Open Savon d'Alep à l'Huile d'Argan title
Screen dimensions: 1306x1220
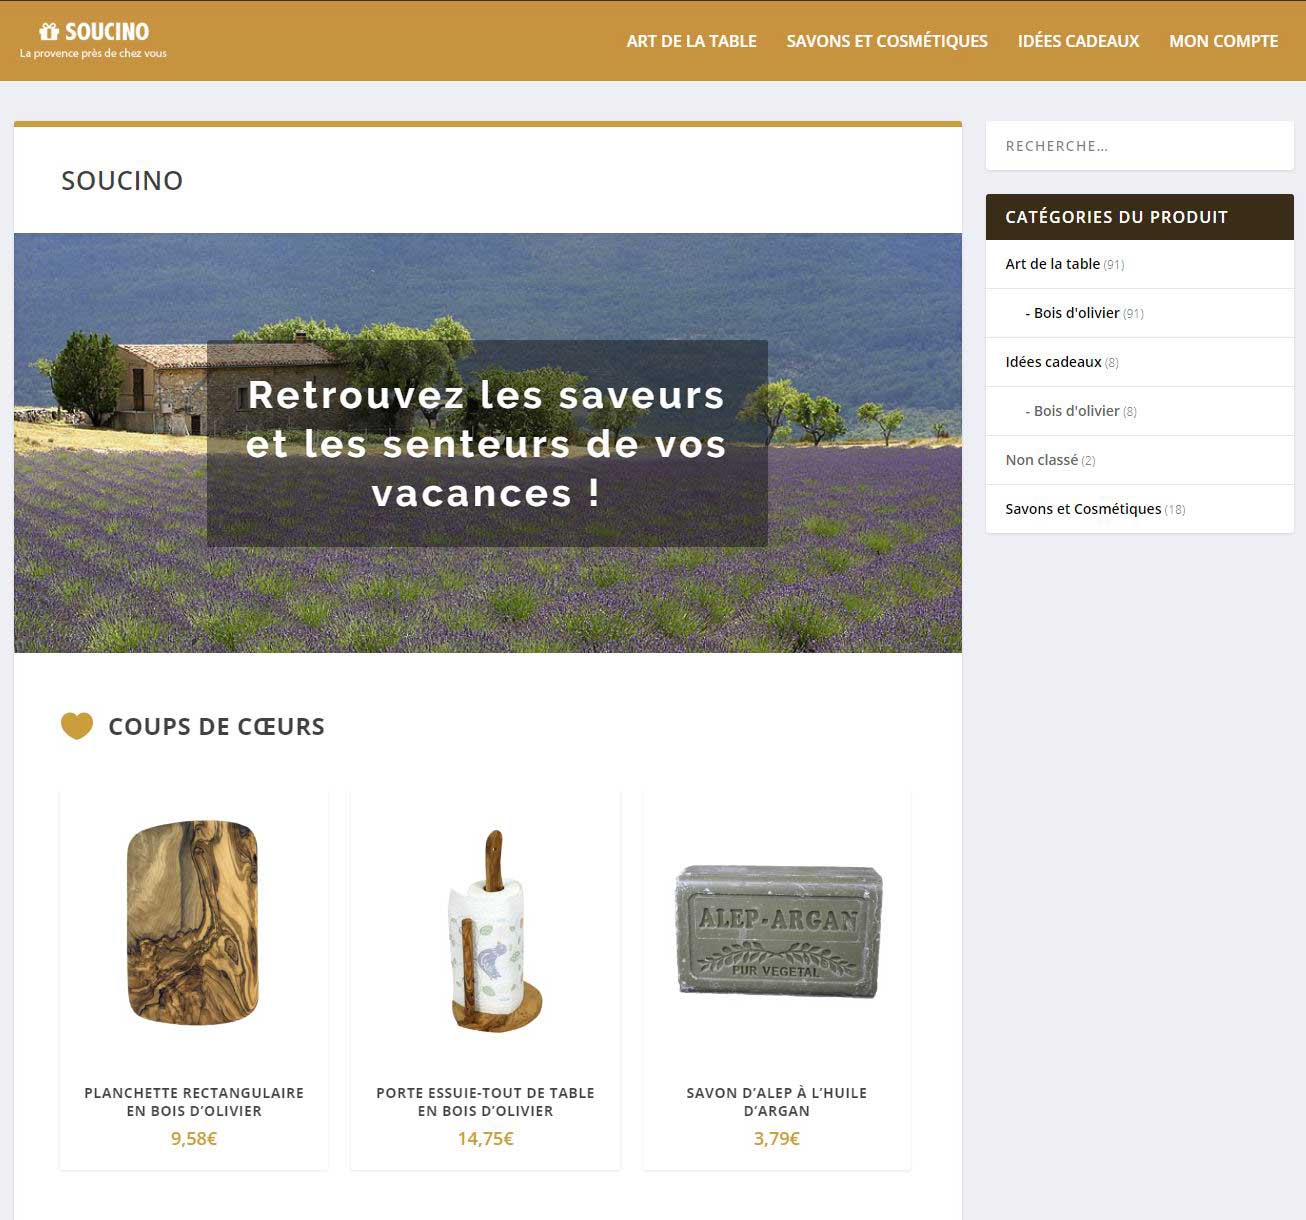click(777, 1102)
